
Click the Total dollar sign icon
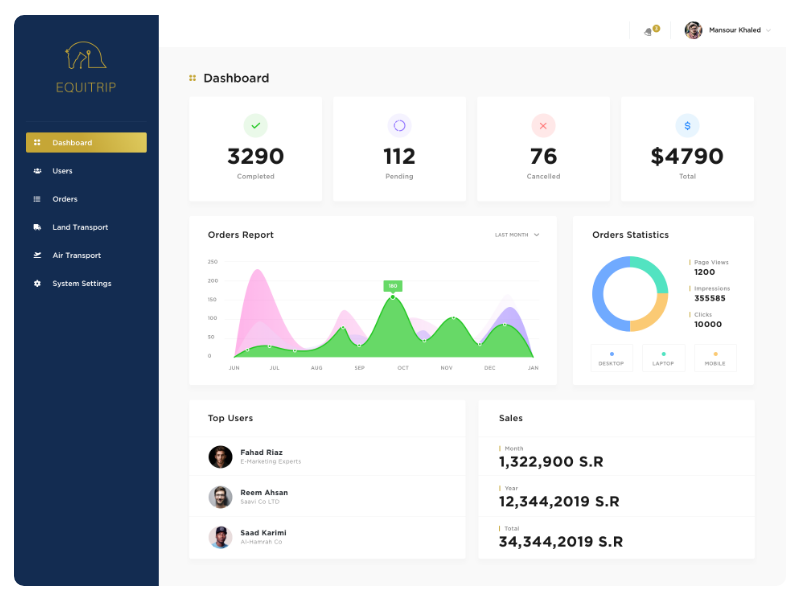(x=687, y=126)
